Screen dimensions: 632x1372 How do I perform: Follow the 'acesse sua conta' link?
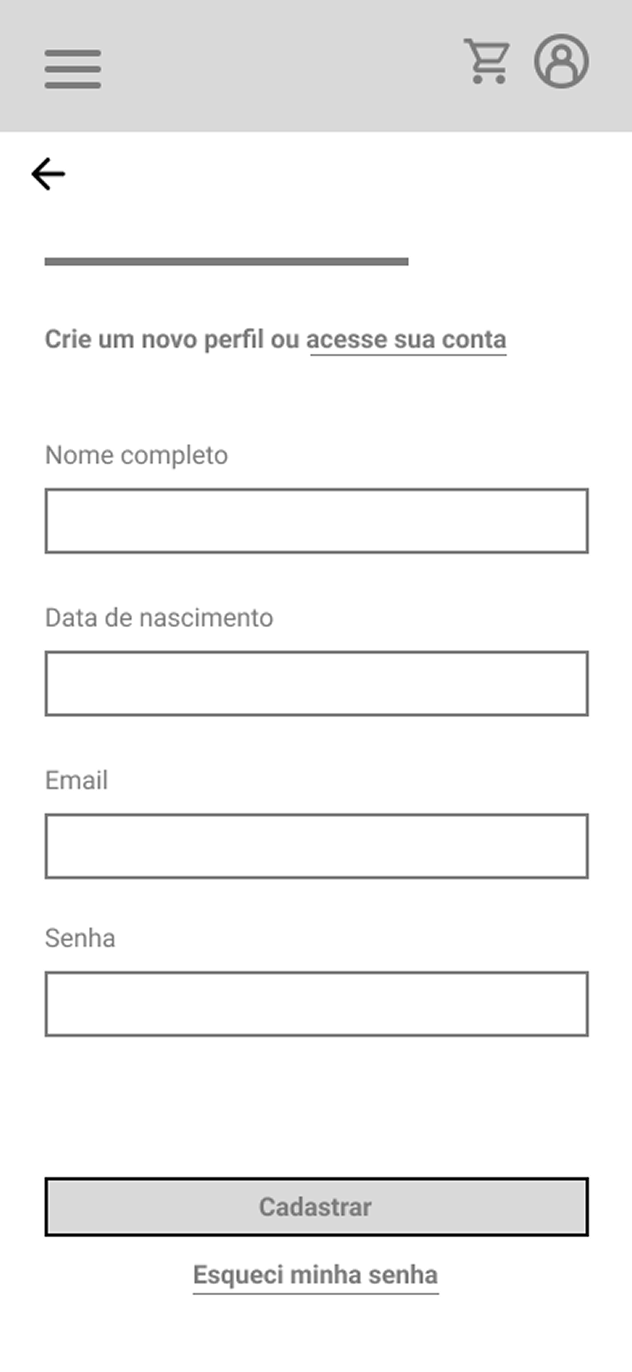click(x=406, y=340)
